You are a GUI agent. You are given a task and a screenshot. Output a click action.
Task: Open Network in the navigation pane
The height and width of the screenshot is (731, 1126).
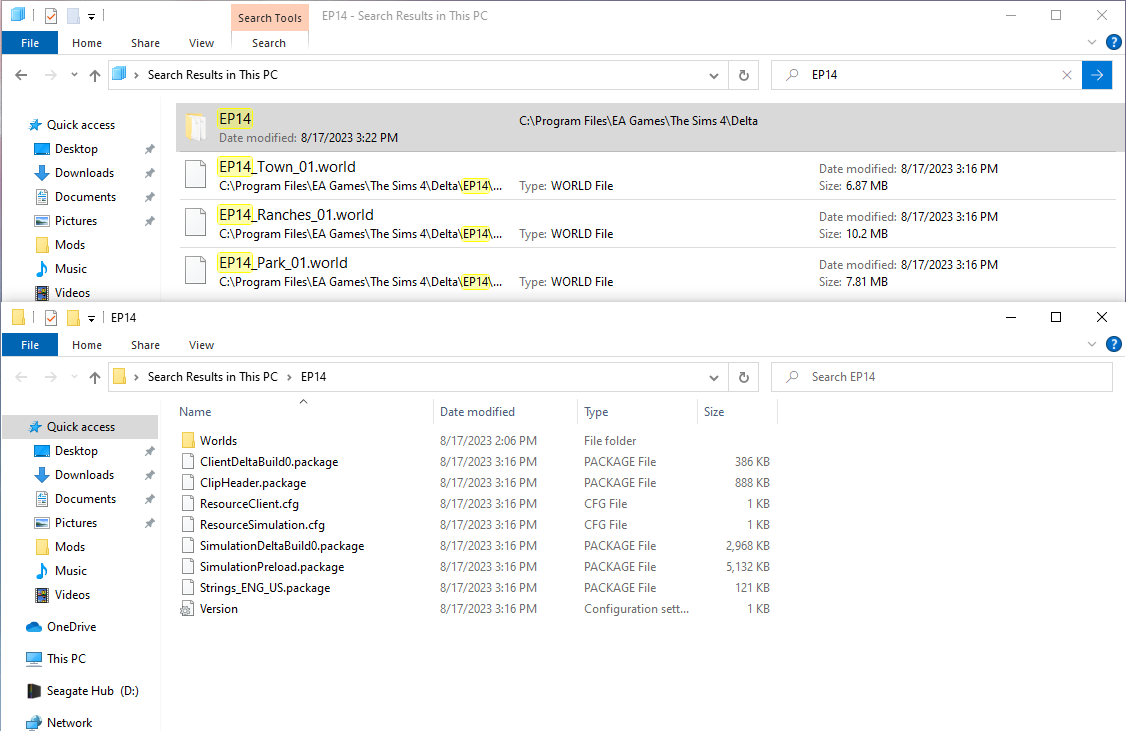click(69, 722)
